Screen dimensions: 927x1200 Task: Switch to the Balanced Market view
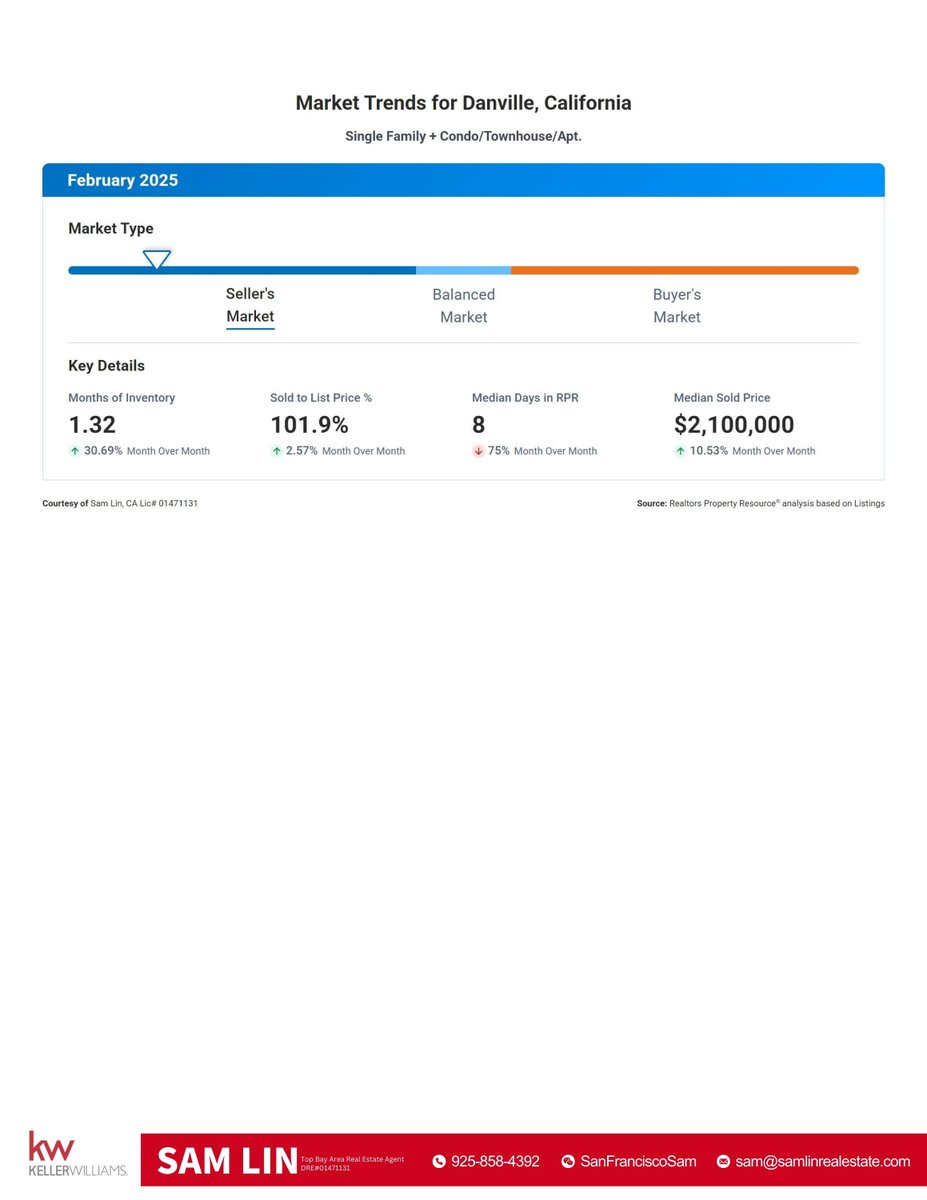[x=463, y=305]
